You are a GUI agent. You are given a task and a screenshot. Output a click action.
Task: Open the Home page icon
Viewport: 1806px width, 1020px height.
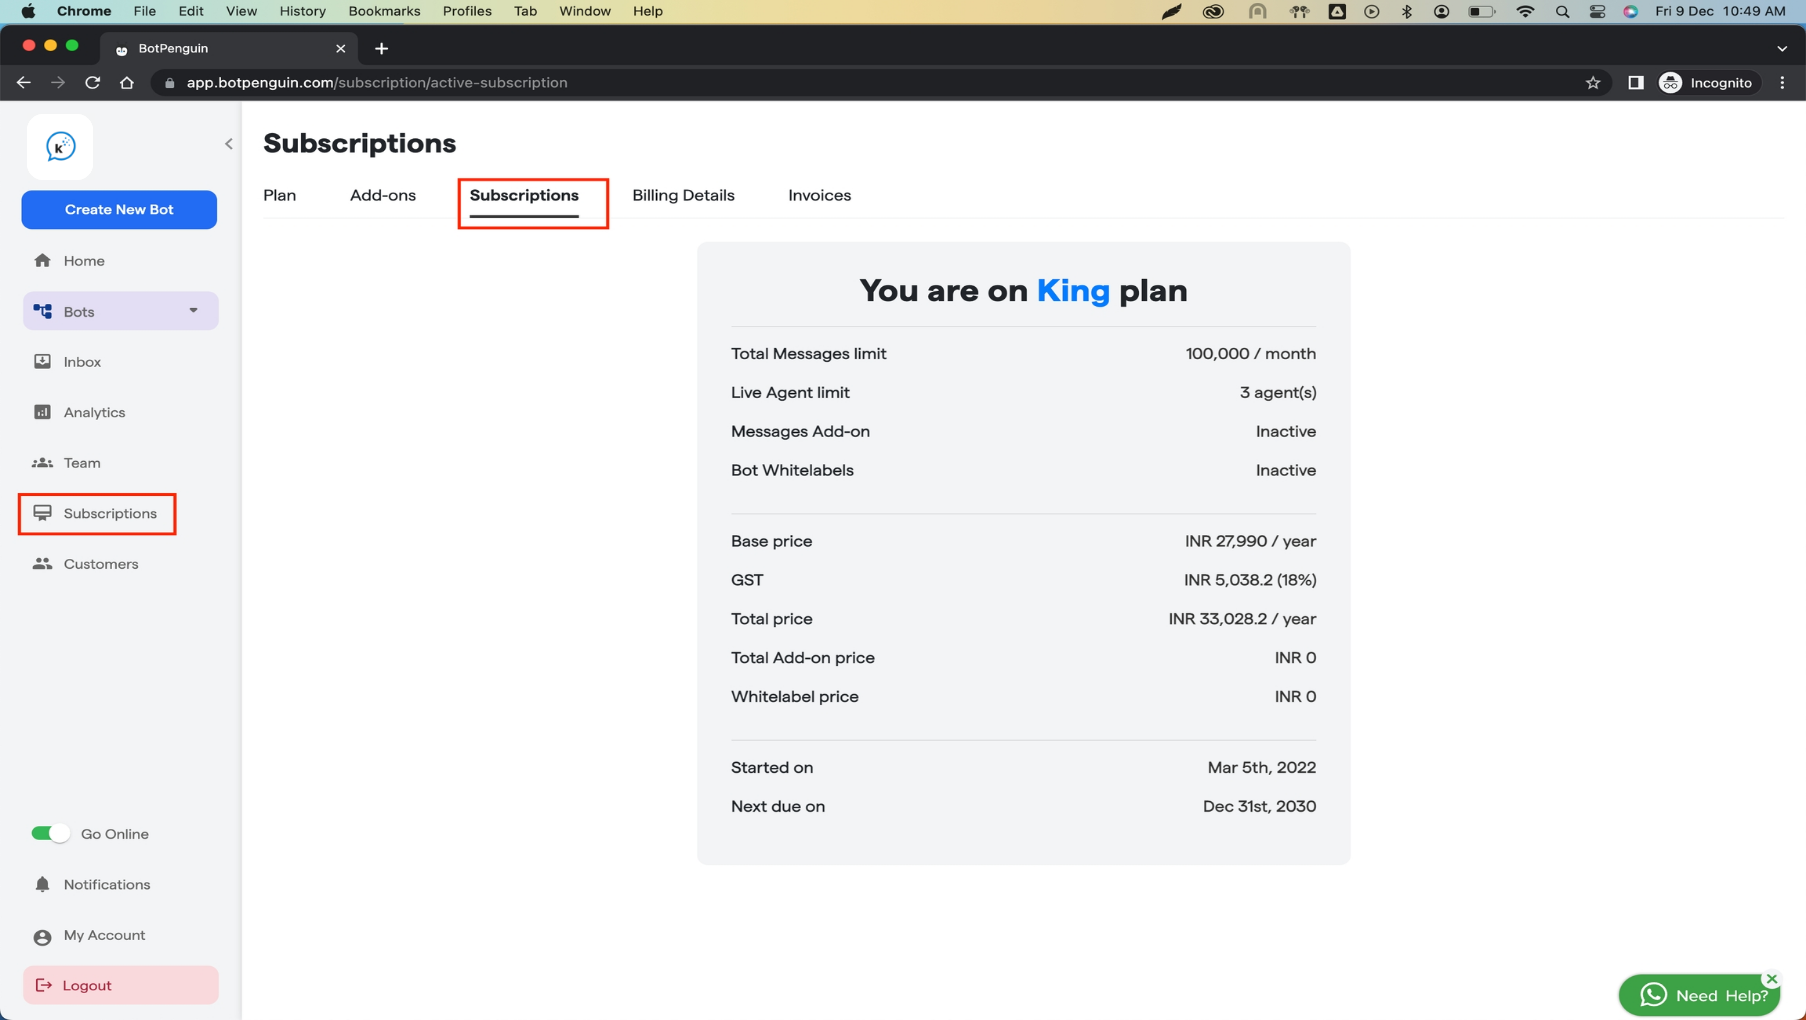tap(42, 261)
